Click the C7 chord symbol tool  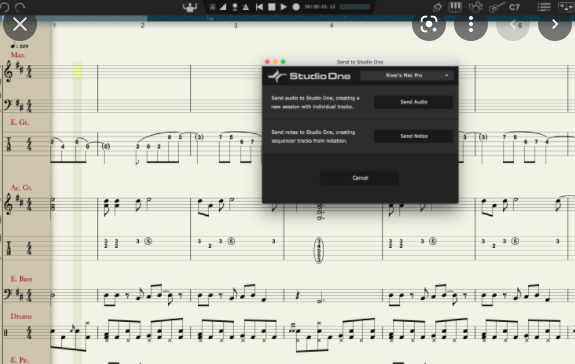coord(514,7)
